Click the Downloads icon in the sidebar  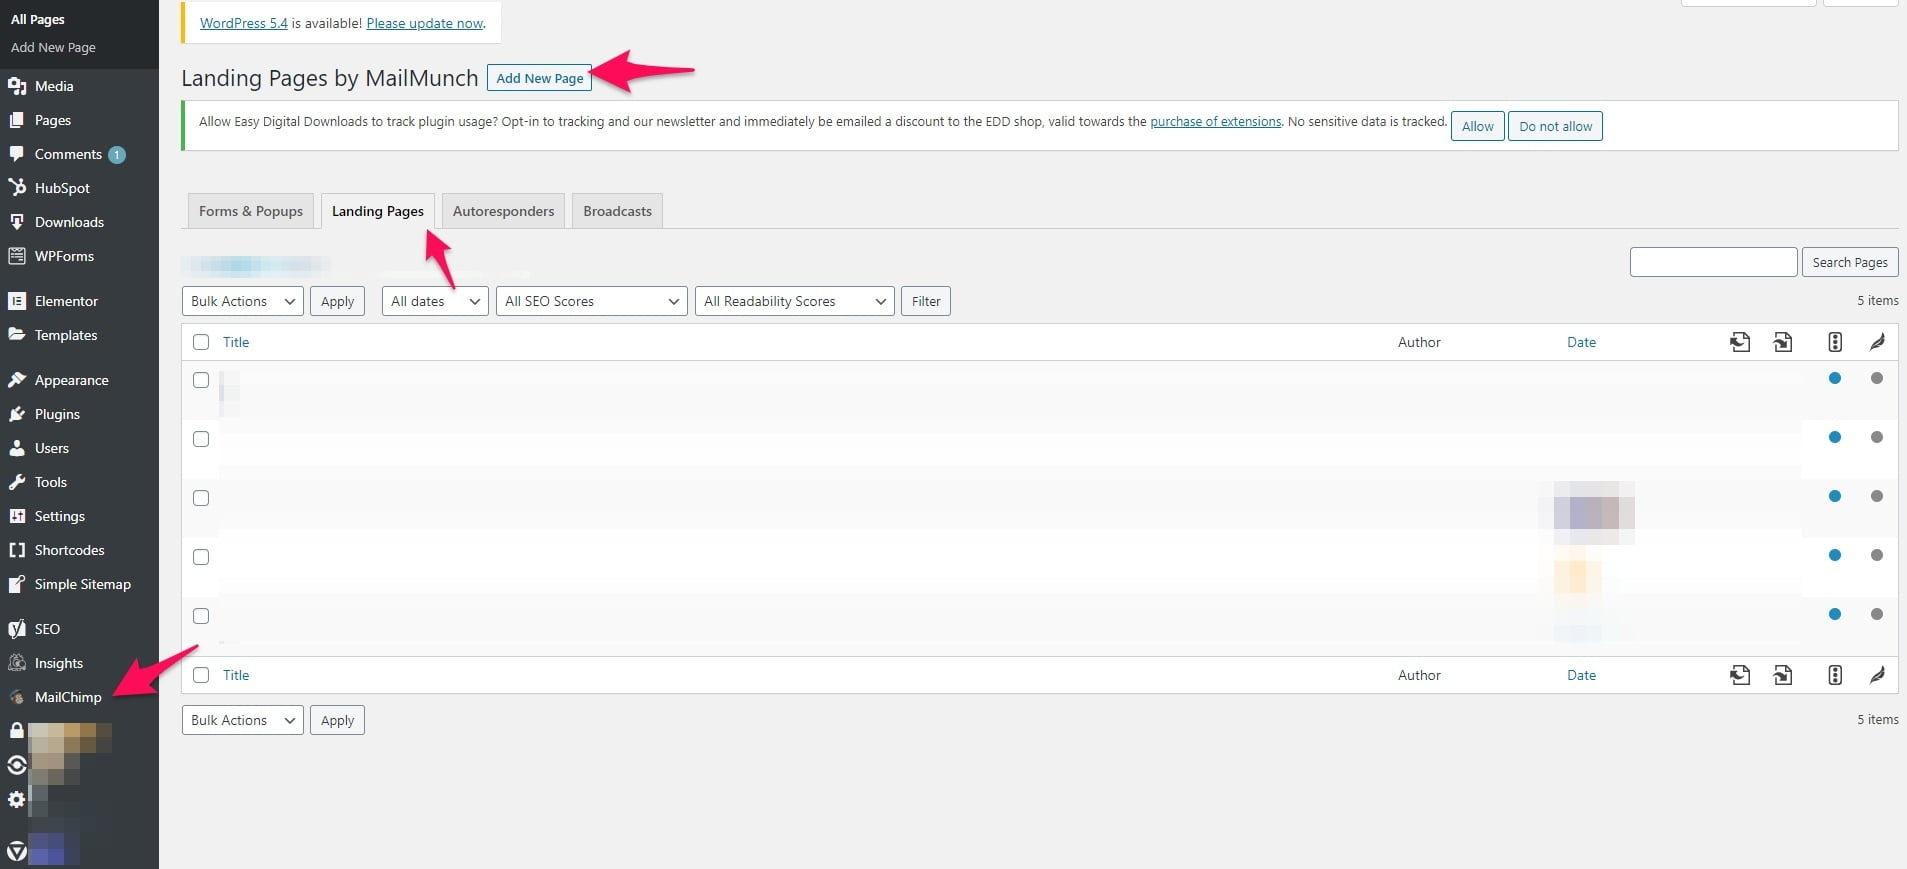coord(17,222)
